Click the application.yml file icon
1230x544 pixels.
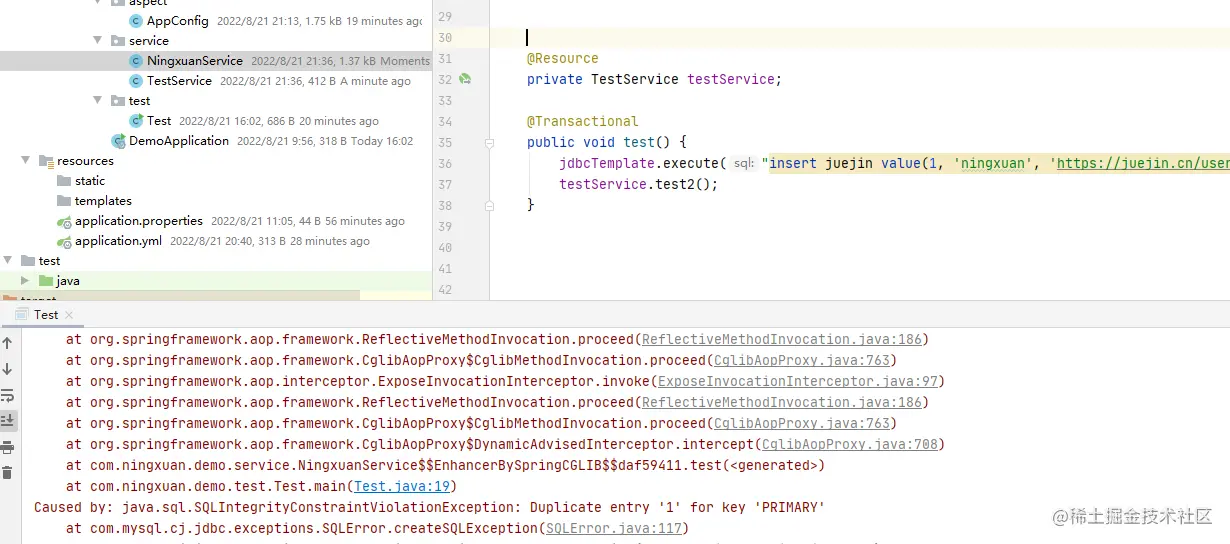(64, 240)
